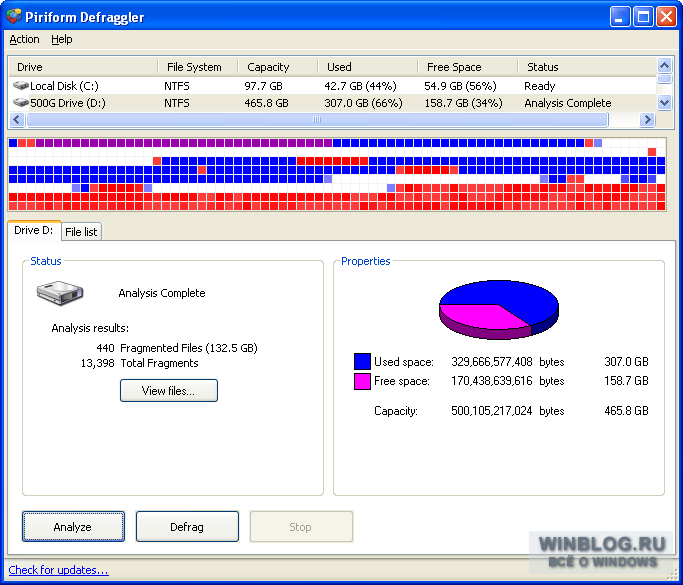Screen dimensions: 683x585
Task: Click the horizontal scrollbar right arrow
Action: (647, 119)
